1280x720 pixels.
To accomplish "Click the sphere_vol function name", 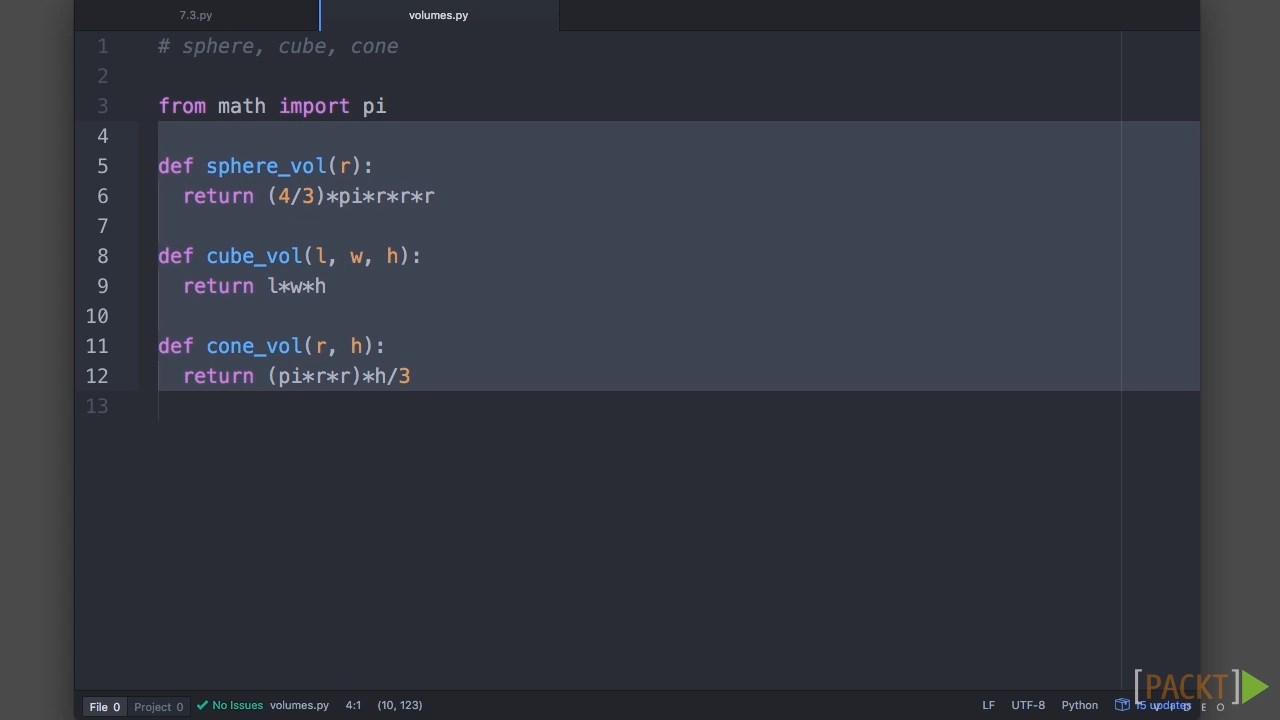I will (x=266, y=166).
